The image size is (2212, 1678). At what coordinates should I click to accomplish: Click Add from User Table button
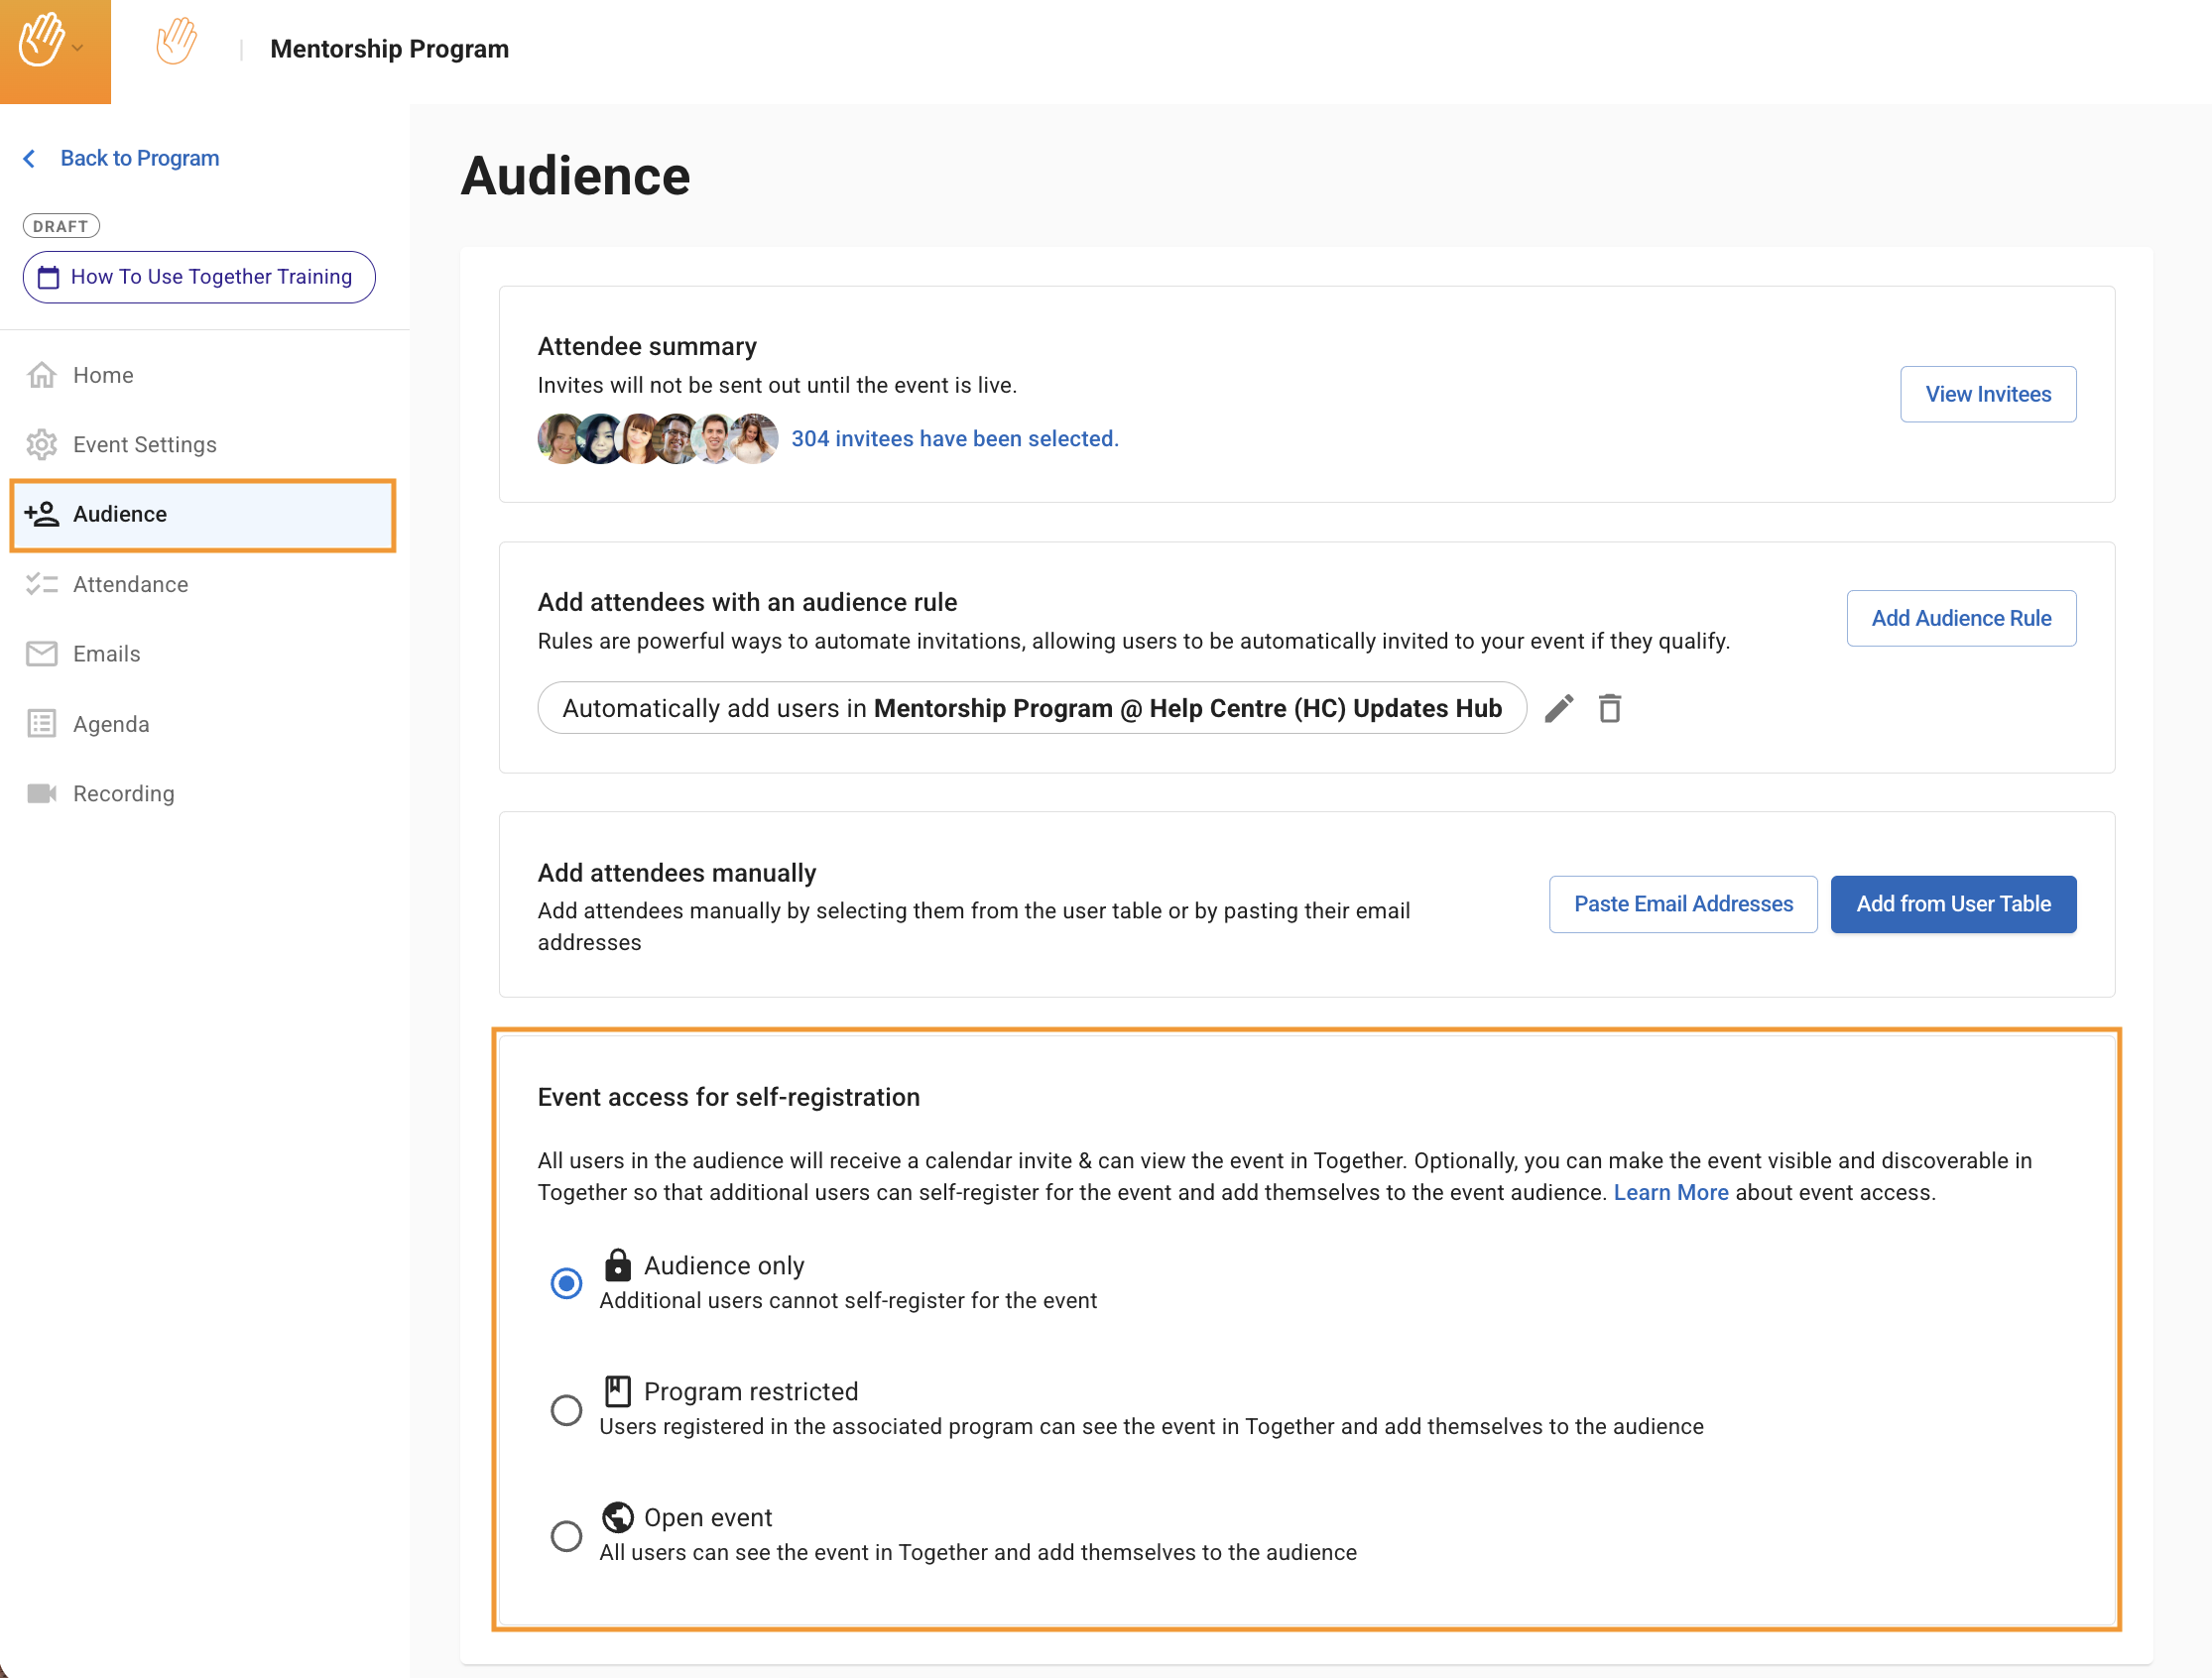(1952, 904)
